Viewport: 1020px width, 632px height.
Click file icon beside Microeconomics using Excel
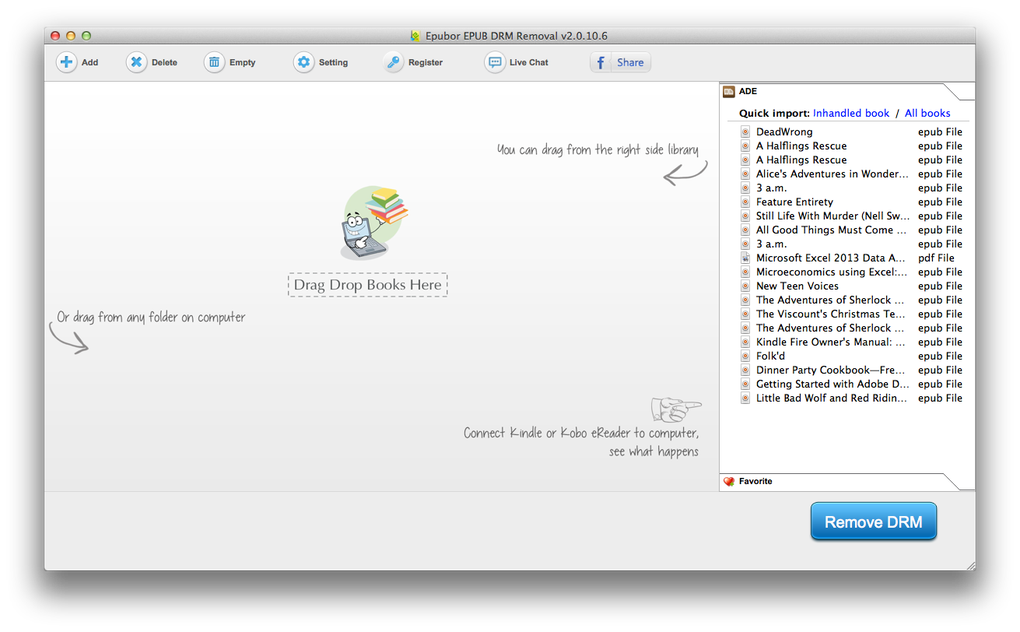(x=745, y=272)
